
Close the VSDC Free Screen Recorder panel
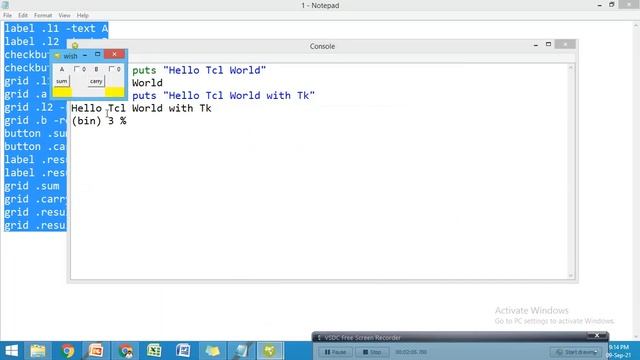(x=597, y=336)
